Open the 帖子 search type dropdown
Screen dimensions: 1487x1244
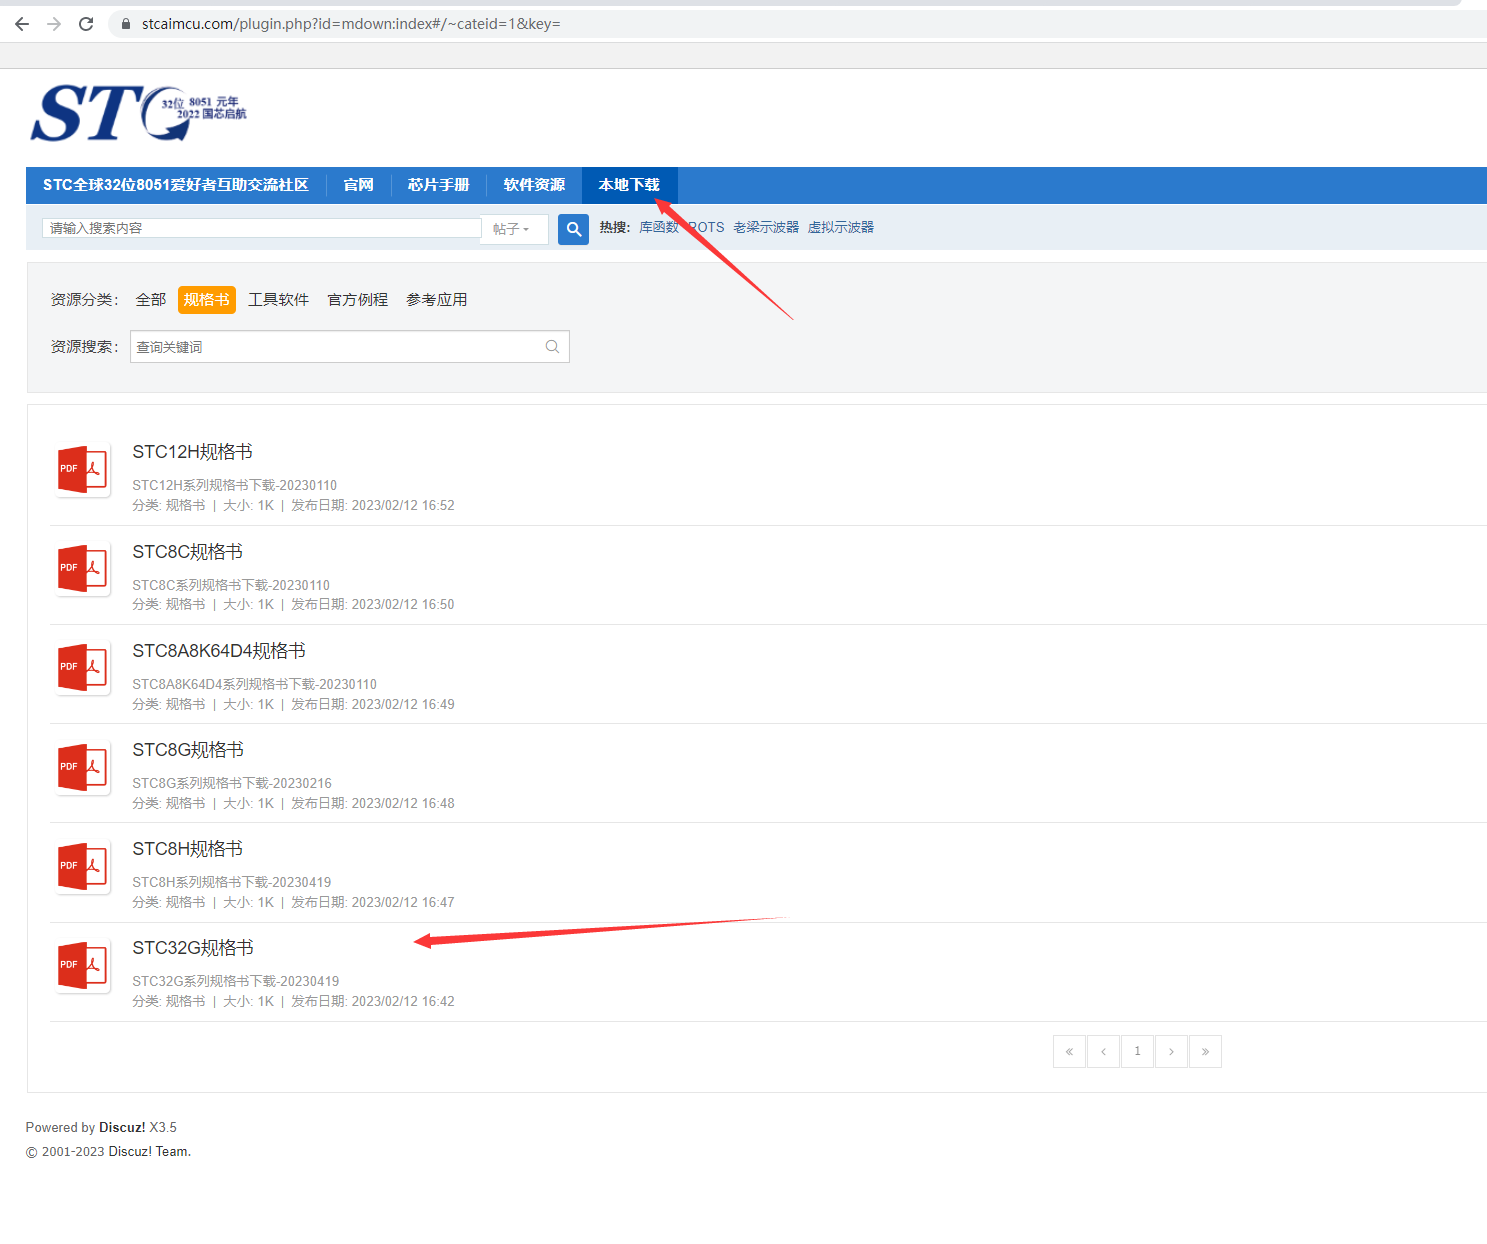point(514,229)
